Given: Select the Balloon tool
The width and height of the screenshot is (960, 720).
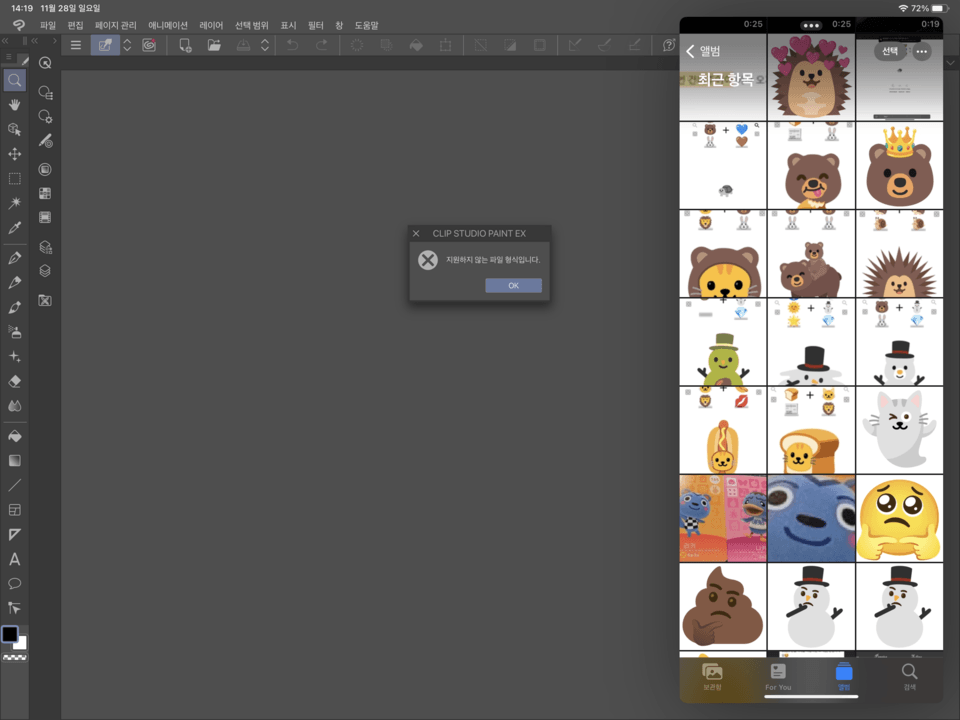Looking at the screenshot, I should (14, 582).
